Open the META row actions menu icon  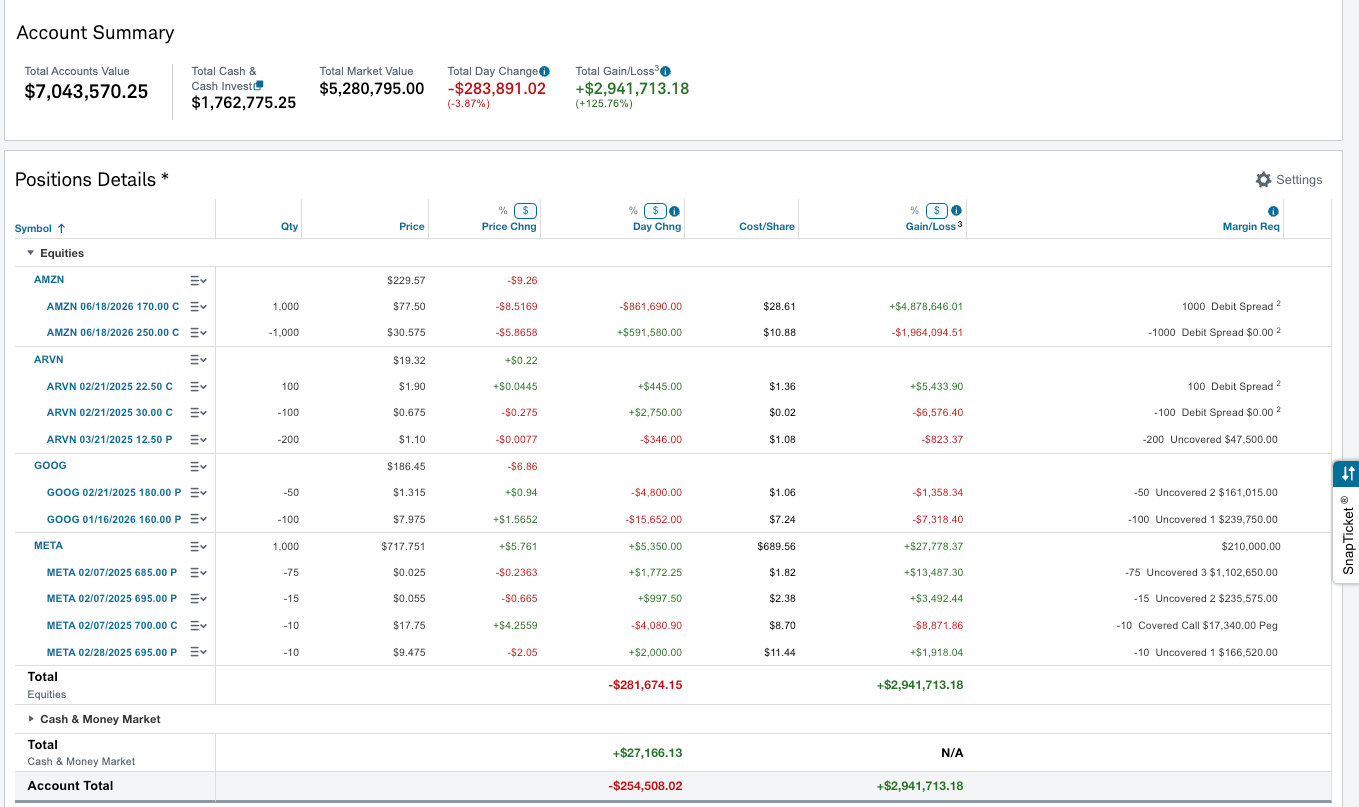tap(198, 546)
